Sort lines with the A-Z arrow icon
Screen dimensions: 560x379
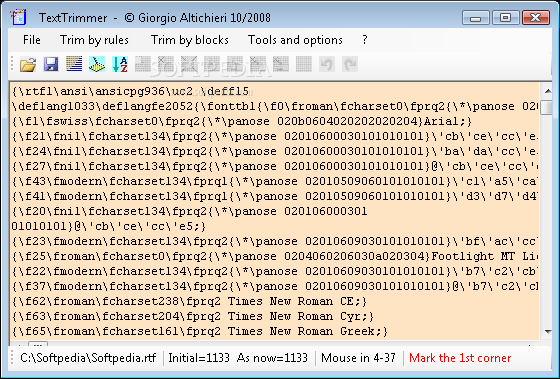tap(120, 64)
